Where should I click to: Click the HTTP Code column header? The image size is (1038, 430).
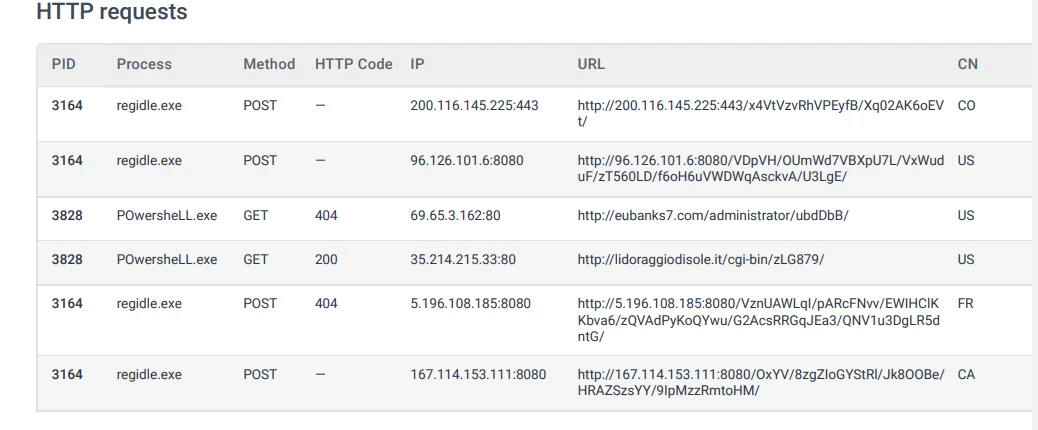(354, 64)
